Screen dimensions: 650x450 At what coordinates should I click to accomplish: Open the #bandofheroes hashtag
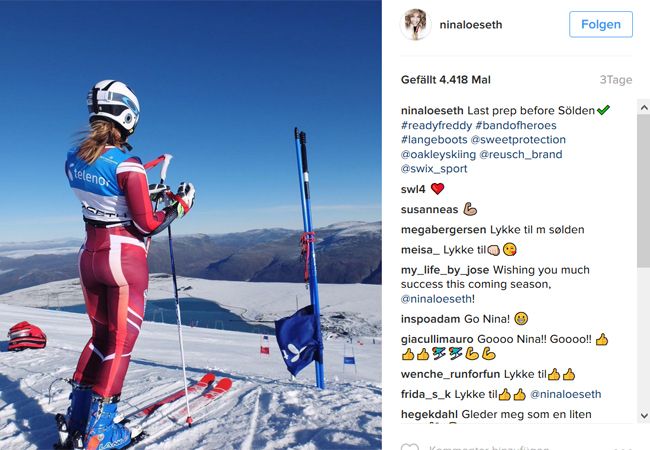516,125
